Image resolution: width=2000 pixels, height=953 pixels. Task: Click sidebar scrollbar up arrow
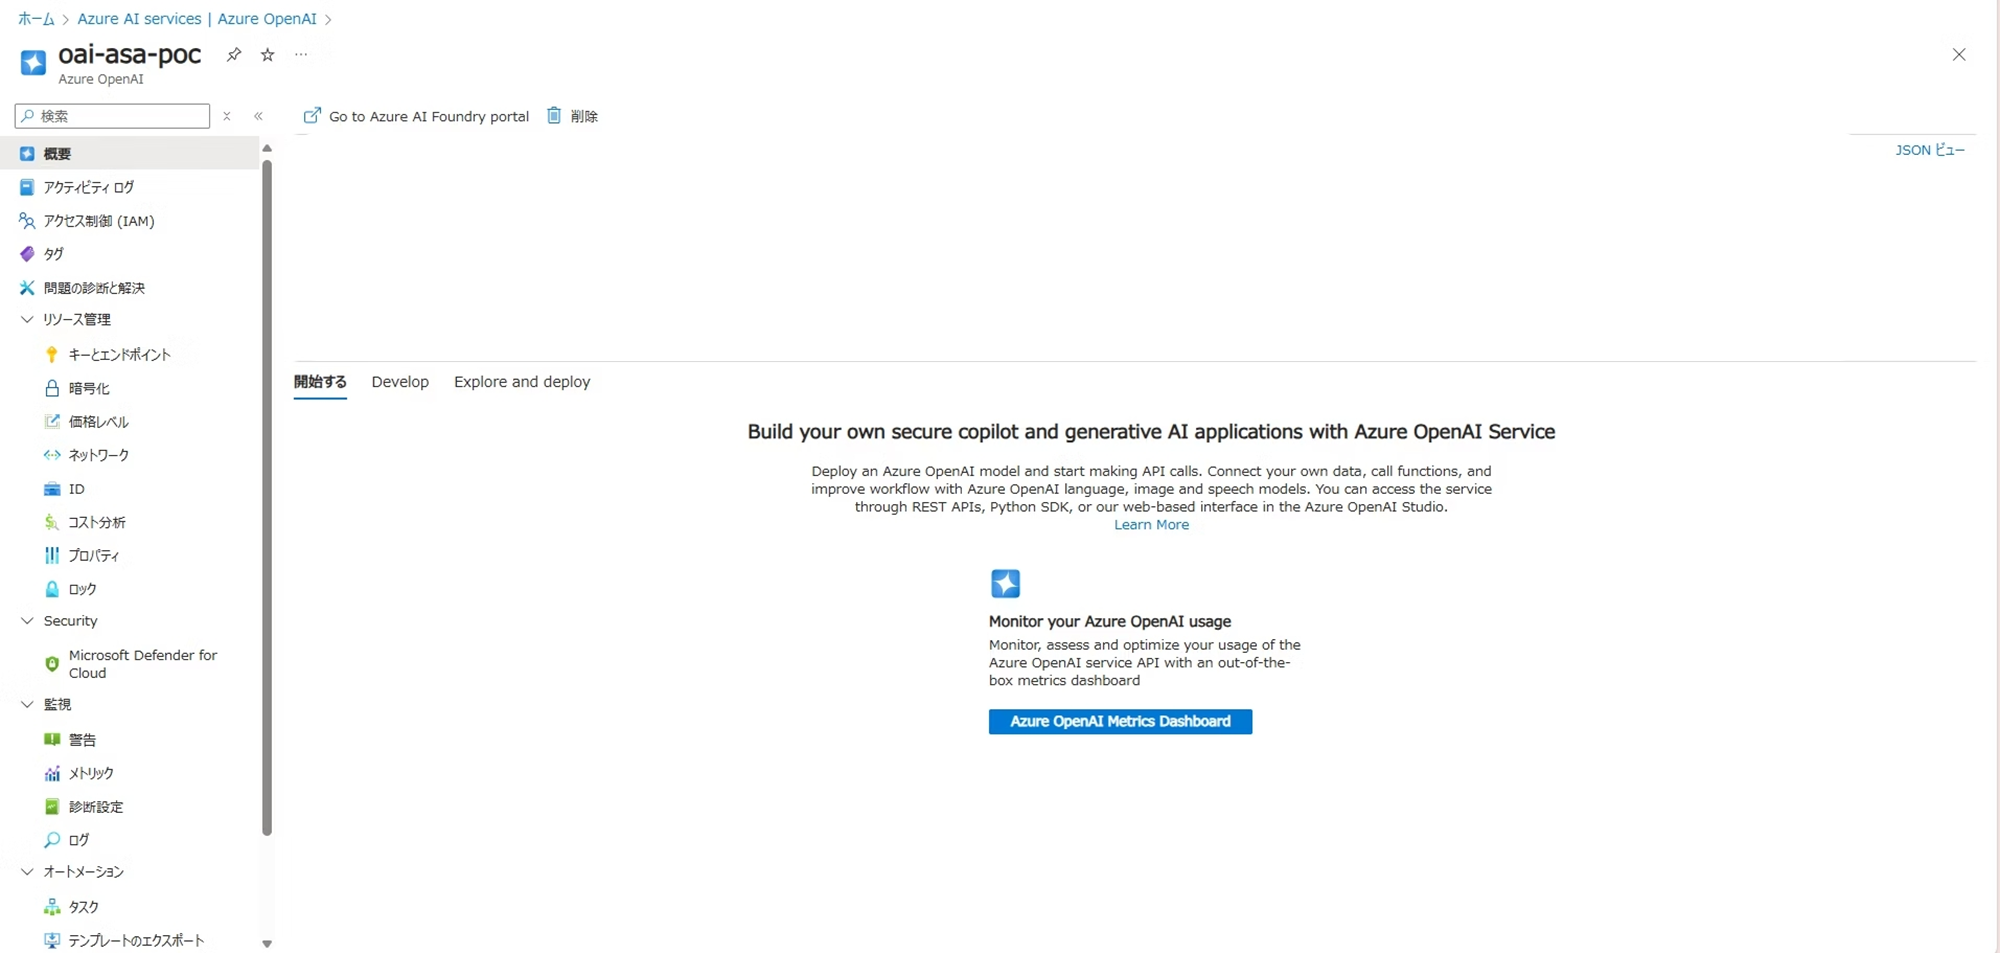click(x=267, y=148)
